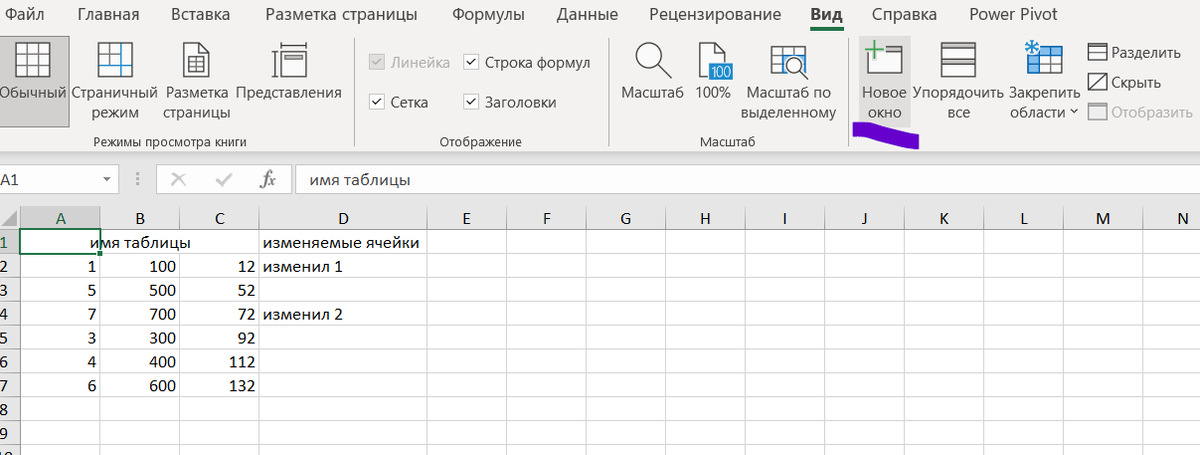Switch to the Data (Данные) tab

(587, 15)
